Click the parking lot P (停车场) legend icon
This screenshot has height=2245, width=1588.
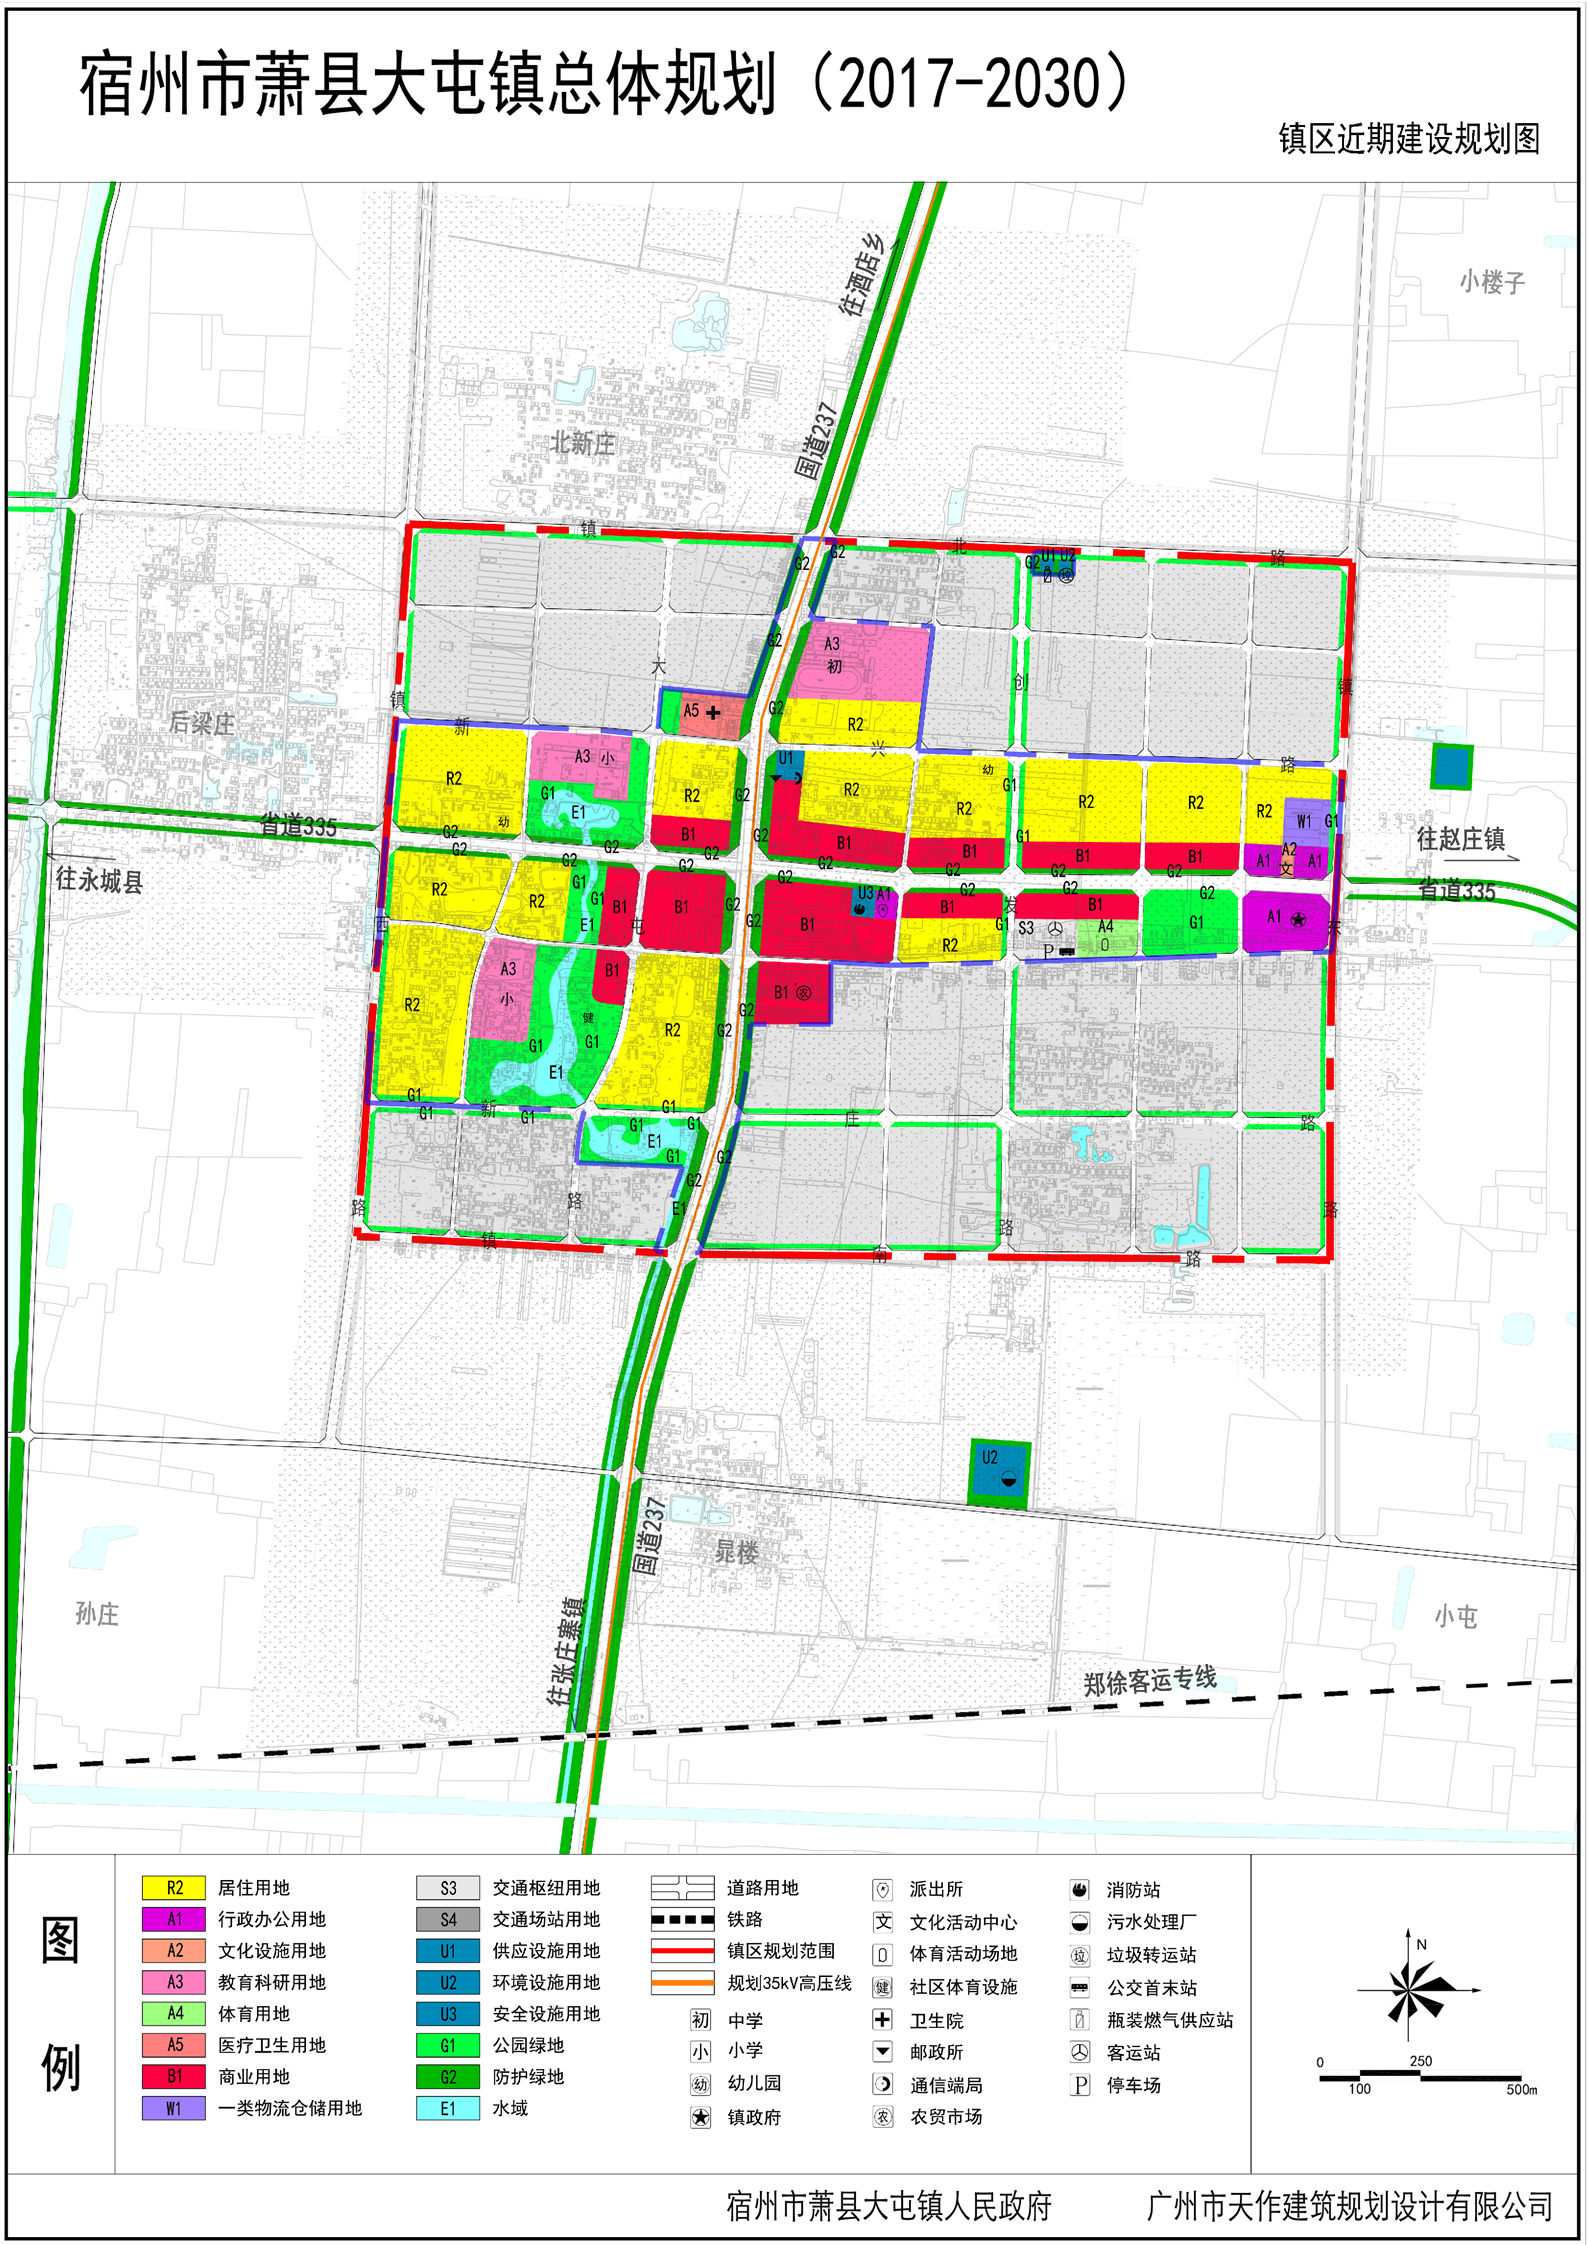1079,2085
